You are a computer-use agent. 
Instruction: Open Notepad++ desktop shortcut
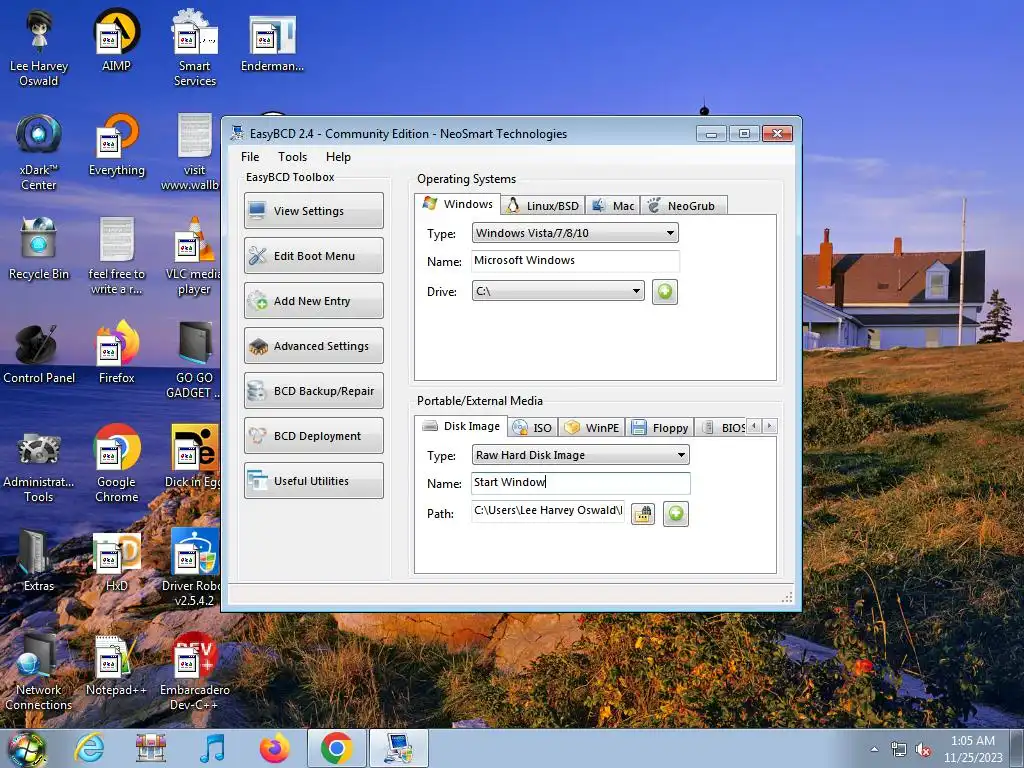(x=116, y=665)
